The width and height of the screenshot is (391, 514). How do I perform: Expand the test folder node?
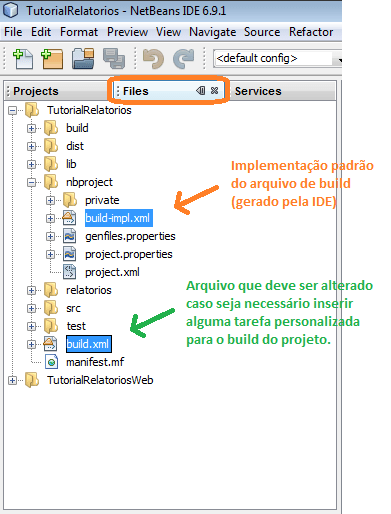tap(31, 326)
